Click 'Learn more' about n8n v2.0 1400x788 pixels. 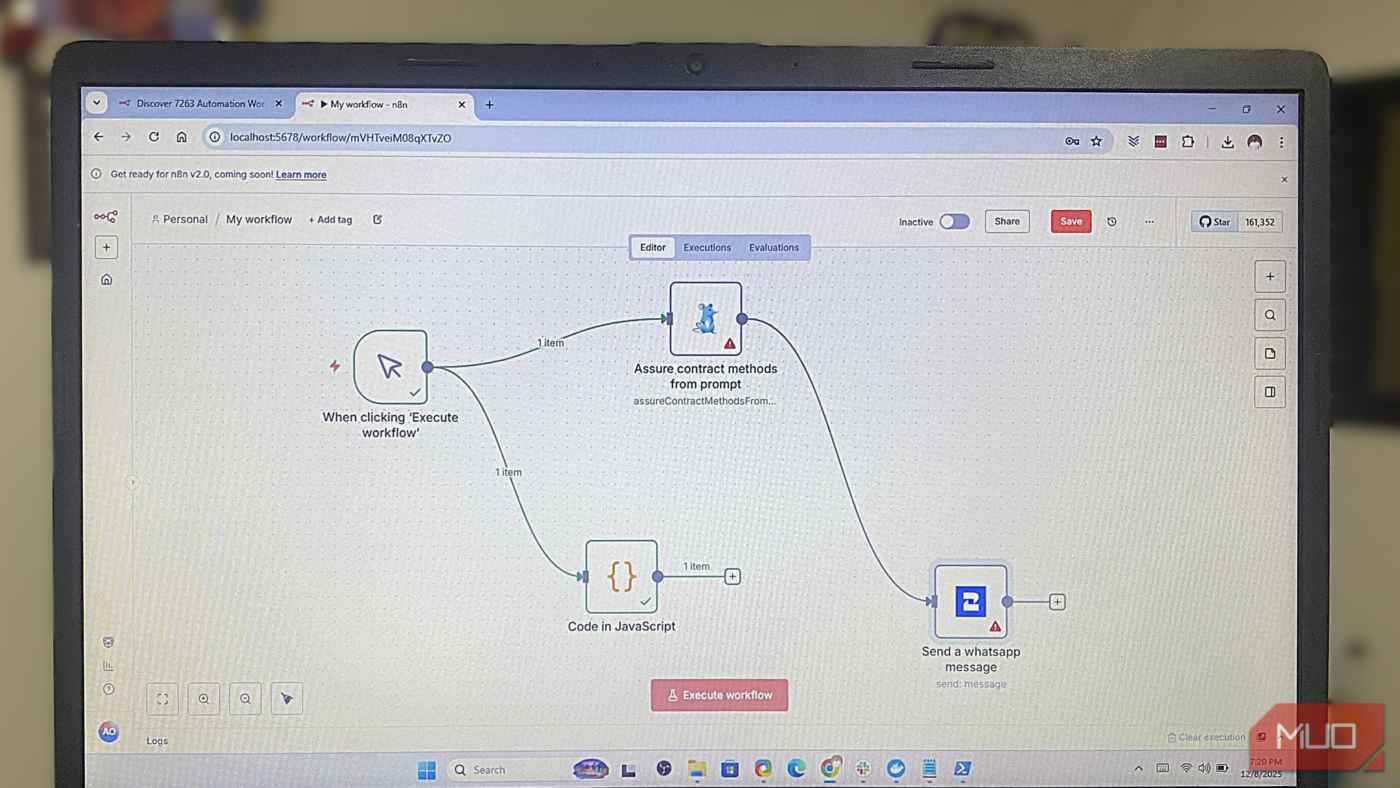(300, 174)
